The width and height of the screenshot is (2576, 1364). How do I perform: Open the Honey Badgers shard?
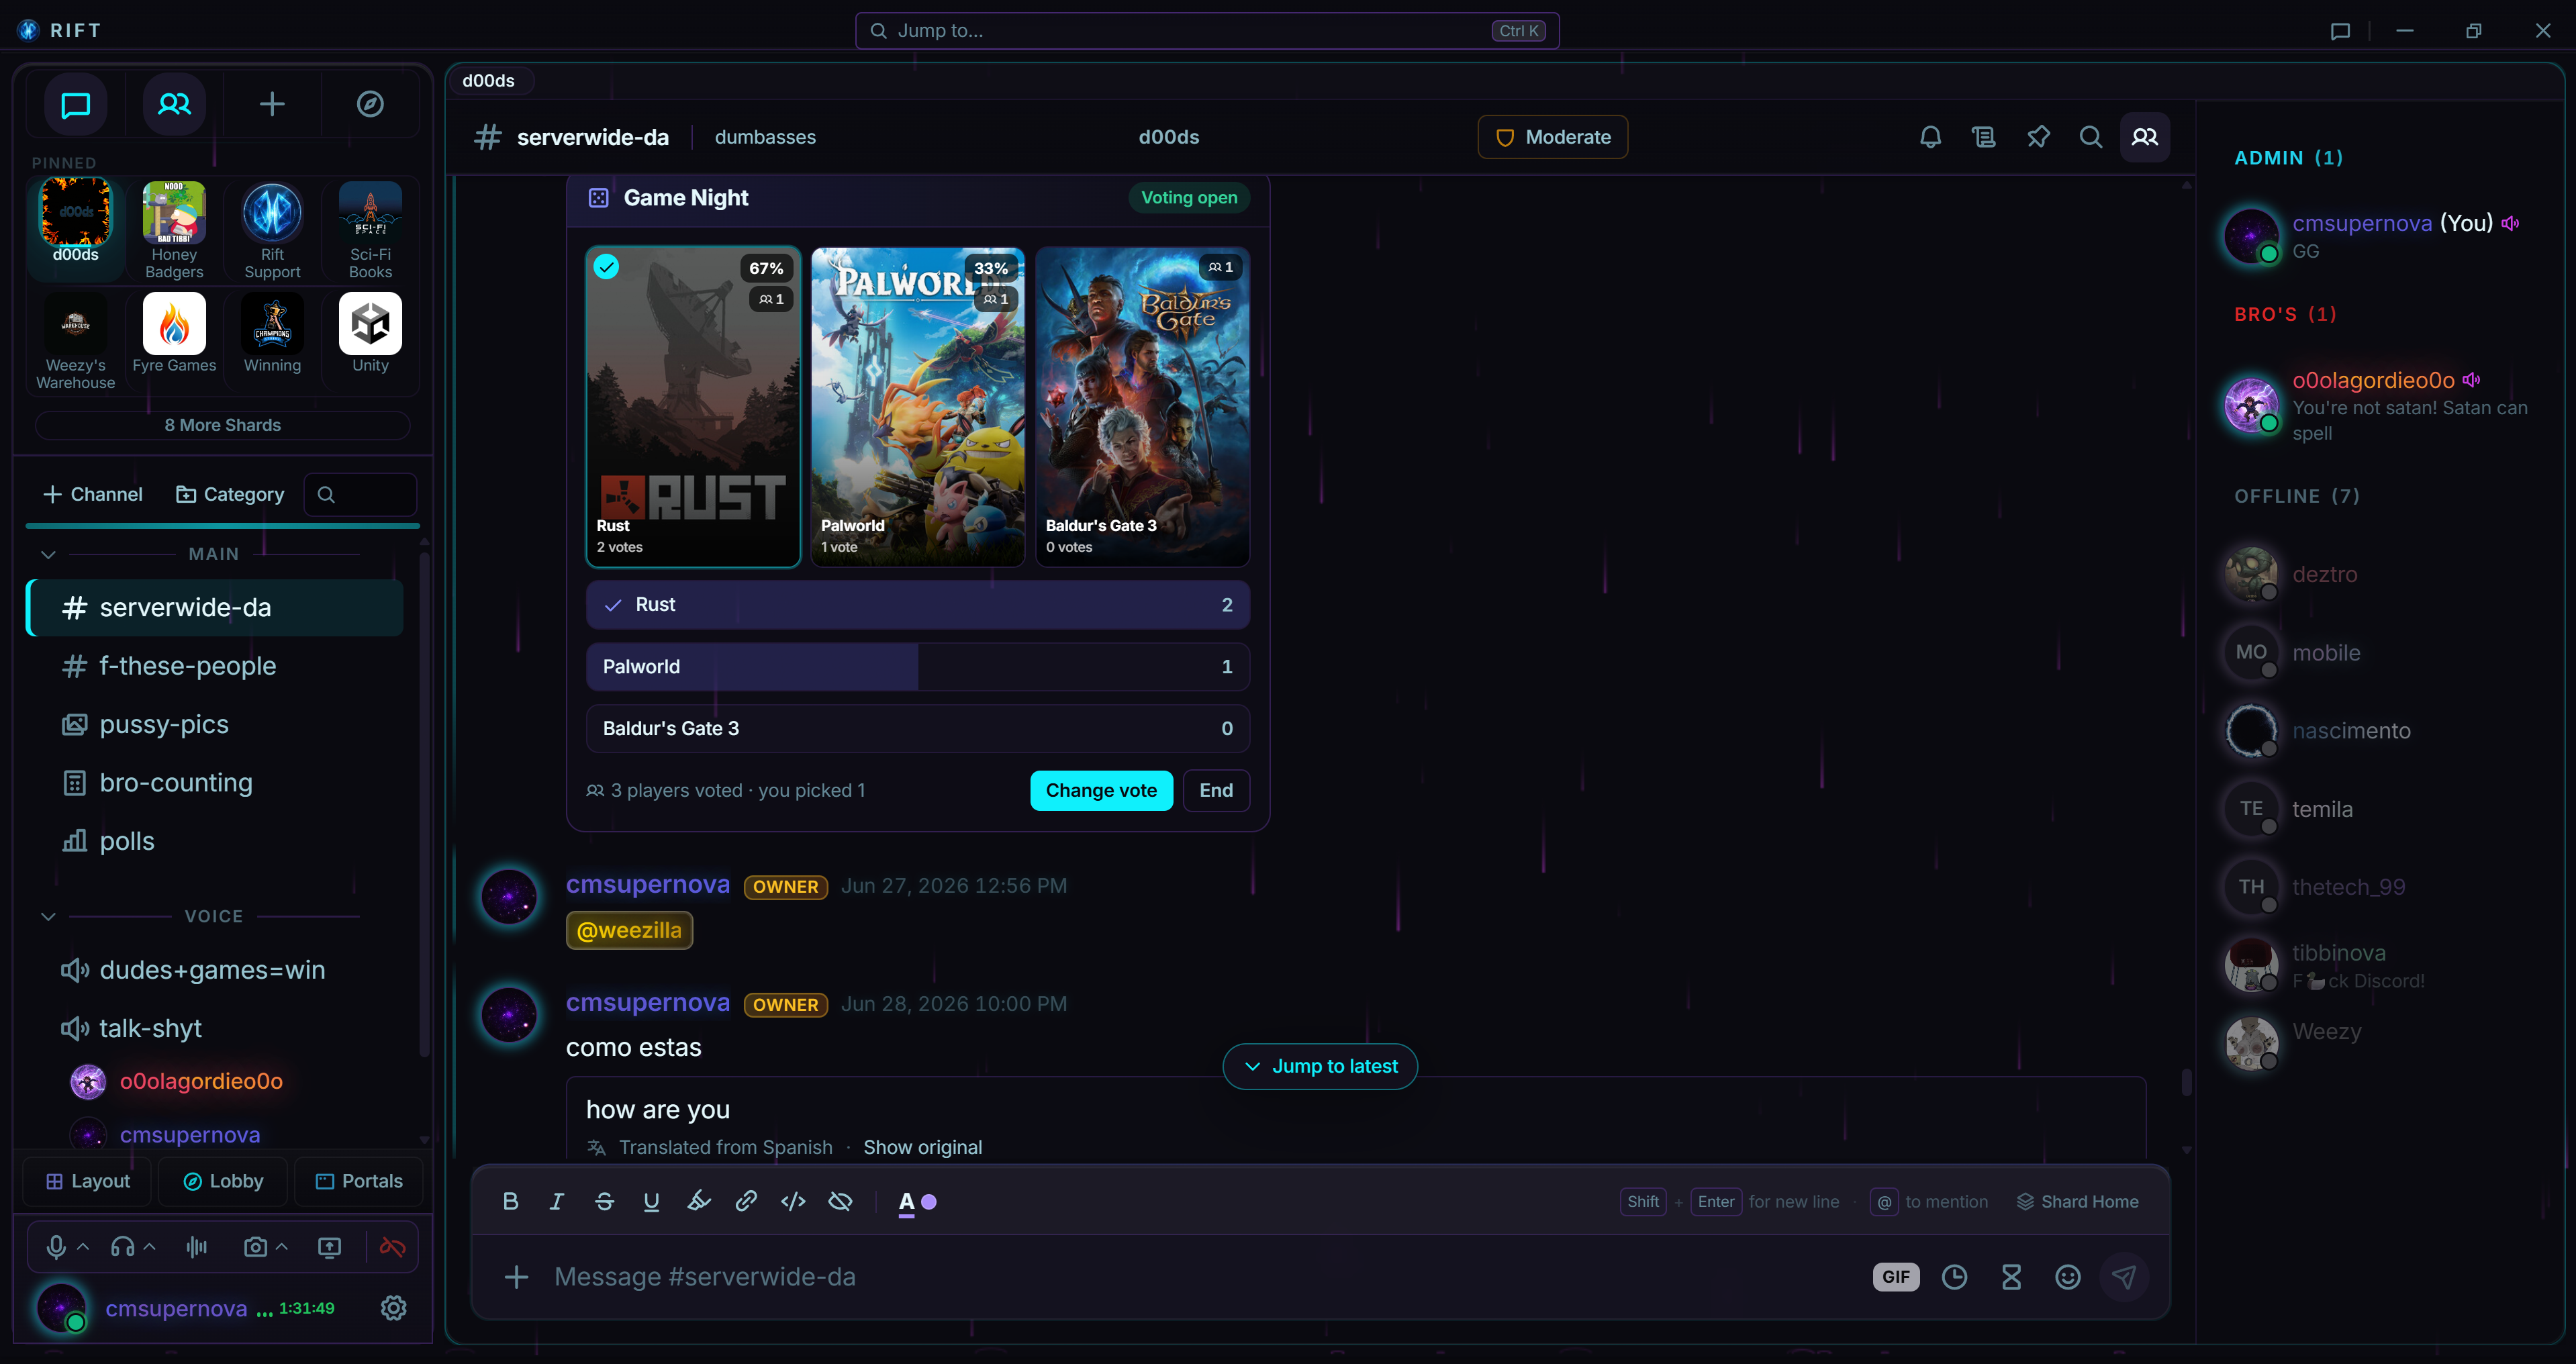pyautogui.click(x=174, y=230)
